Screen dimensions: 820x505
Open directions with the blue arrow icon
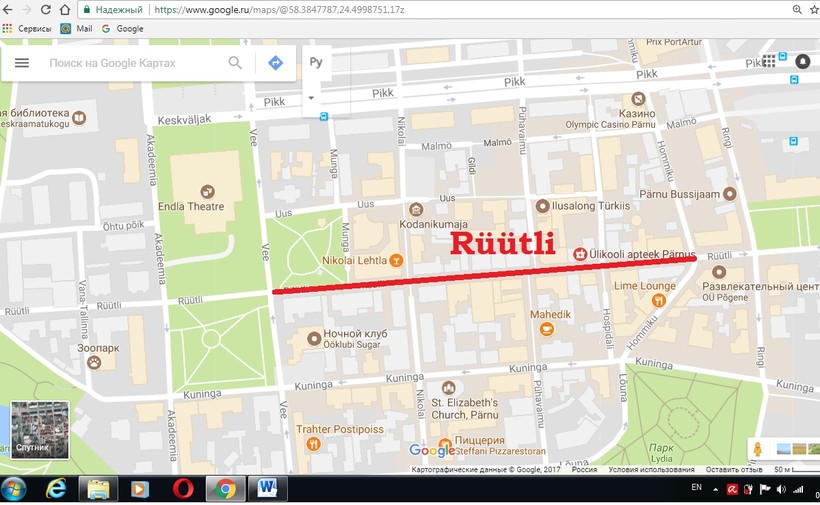point(275,63)
